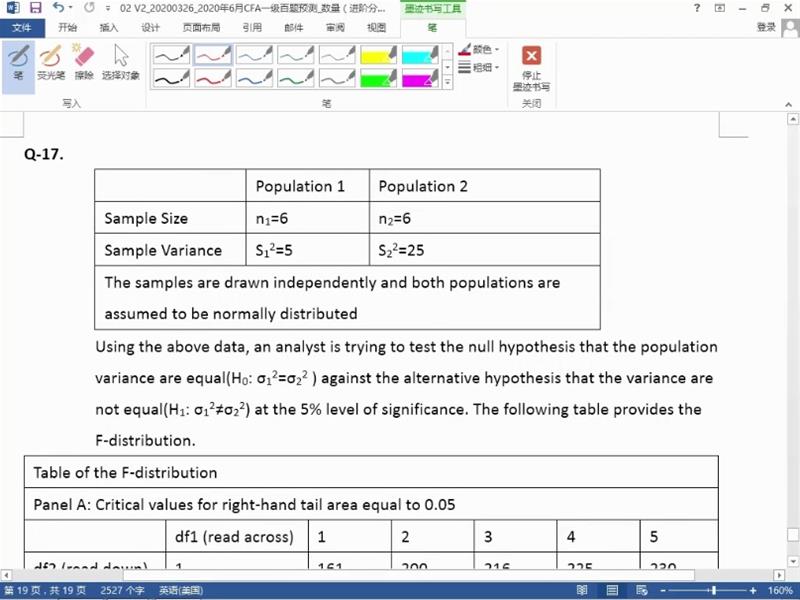Screen dimensions: 800x600
Task: Click the vertical scrollbar up arrow
Action: 793,119
